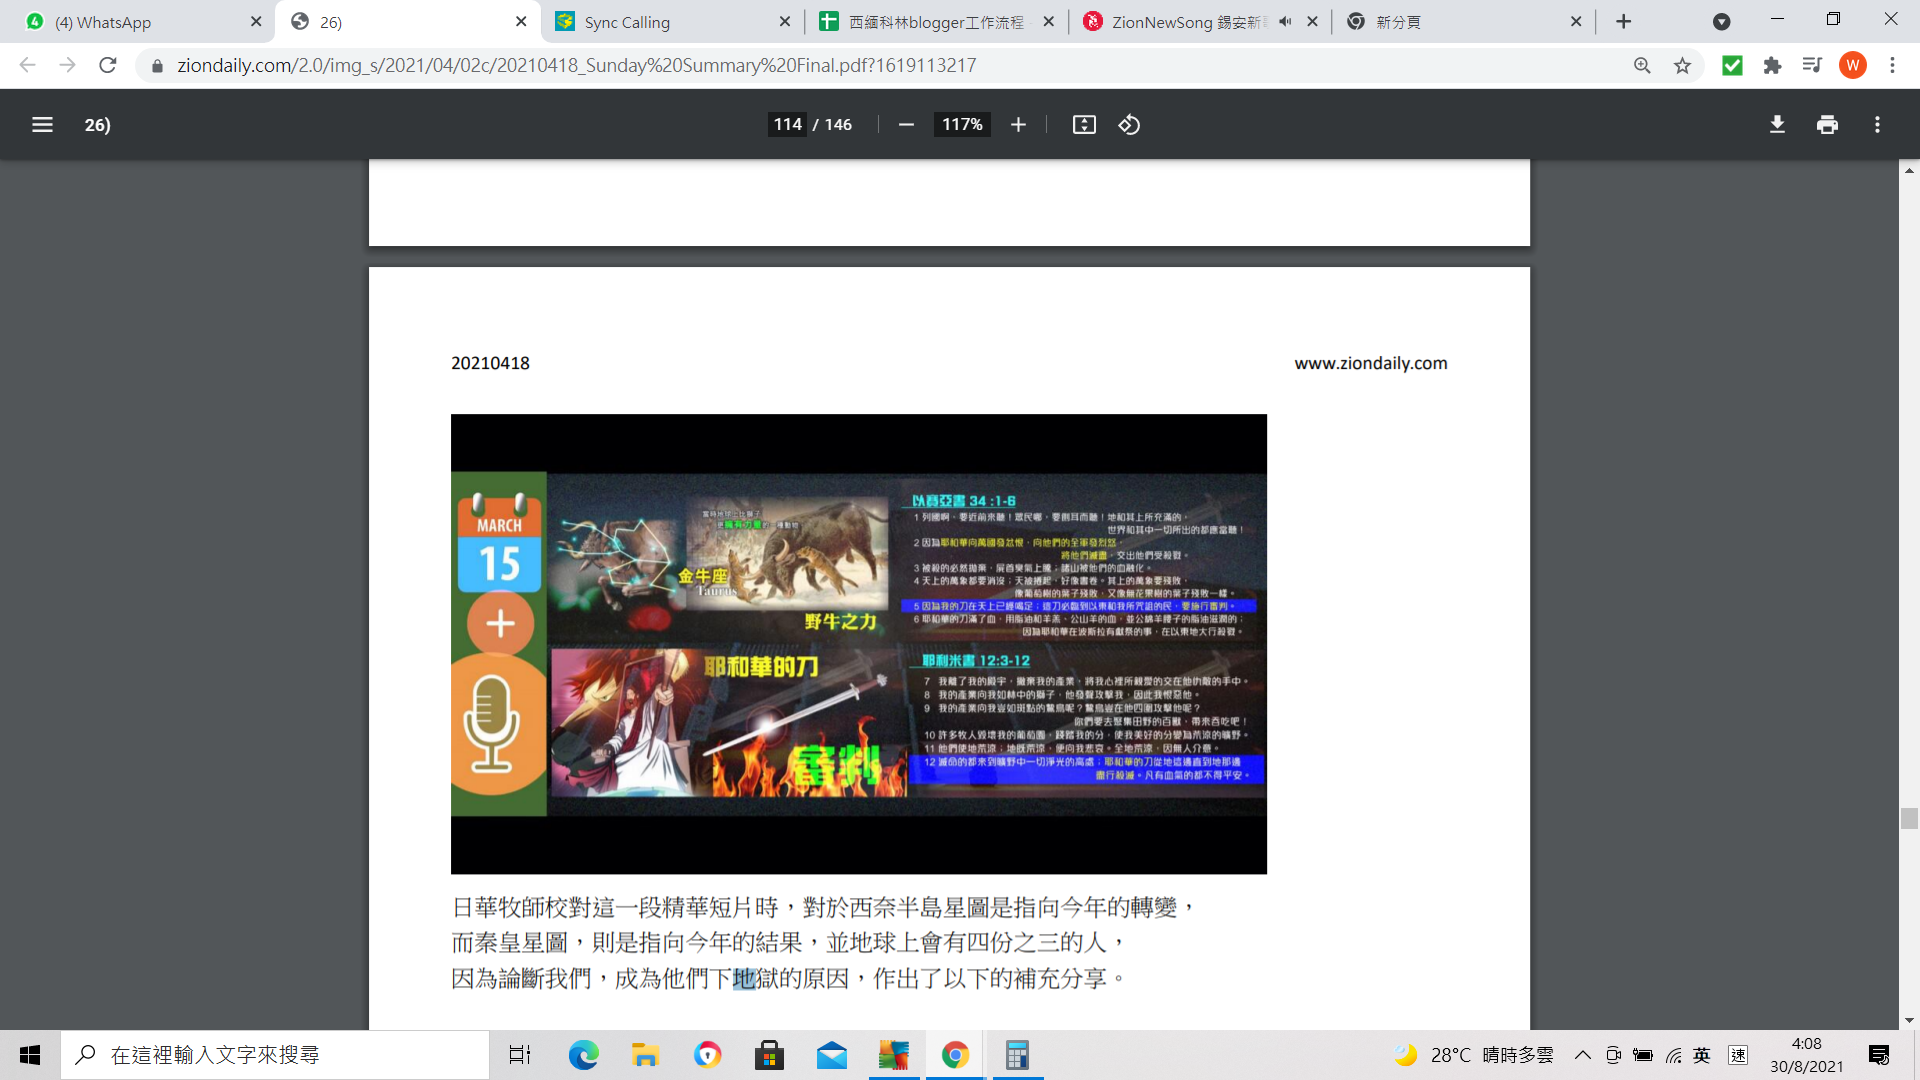The height and width of the screenshot is (1080, 1920).
Task: Print the PDF document
Action: (x=1827, y=125)
